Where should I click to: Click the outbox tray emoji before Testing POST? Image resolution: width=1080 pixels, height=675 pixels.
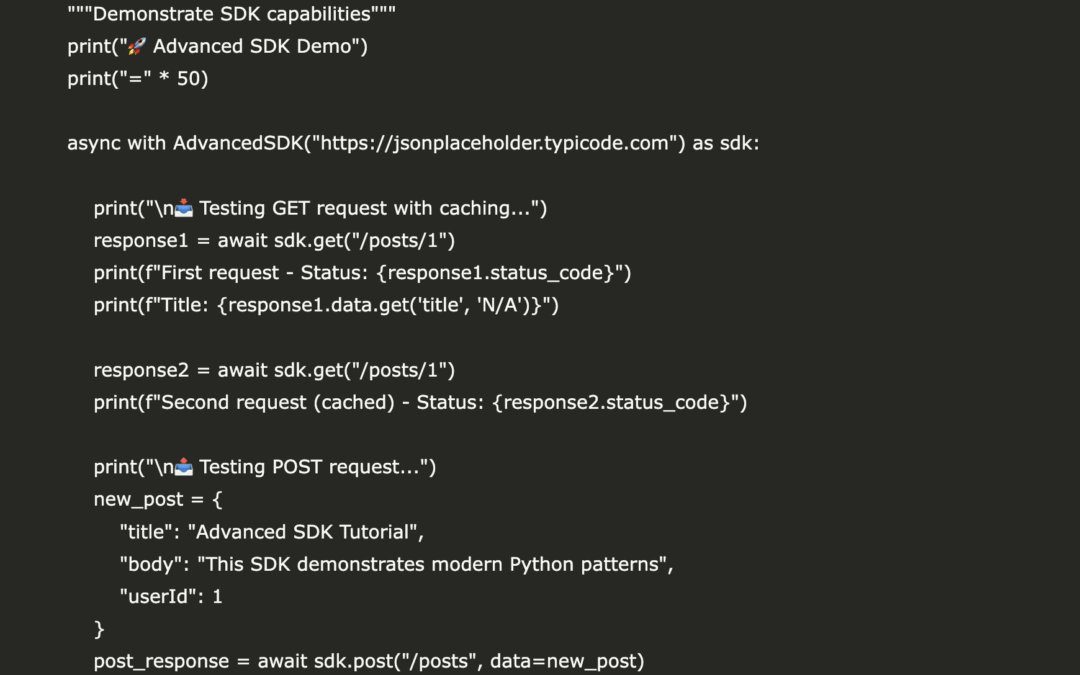pyautogui.click(x=184, y=467)
